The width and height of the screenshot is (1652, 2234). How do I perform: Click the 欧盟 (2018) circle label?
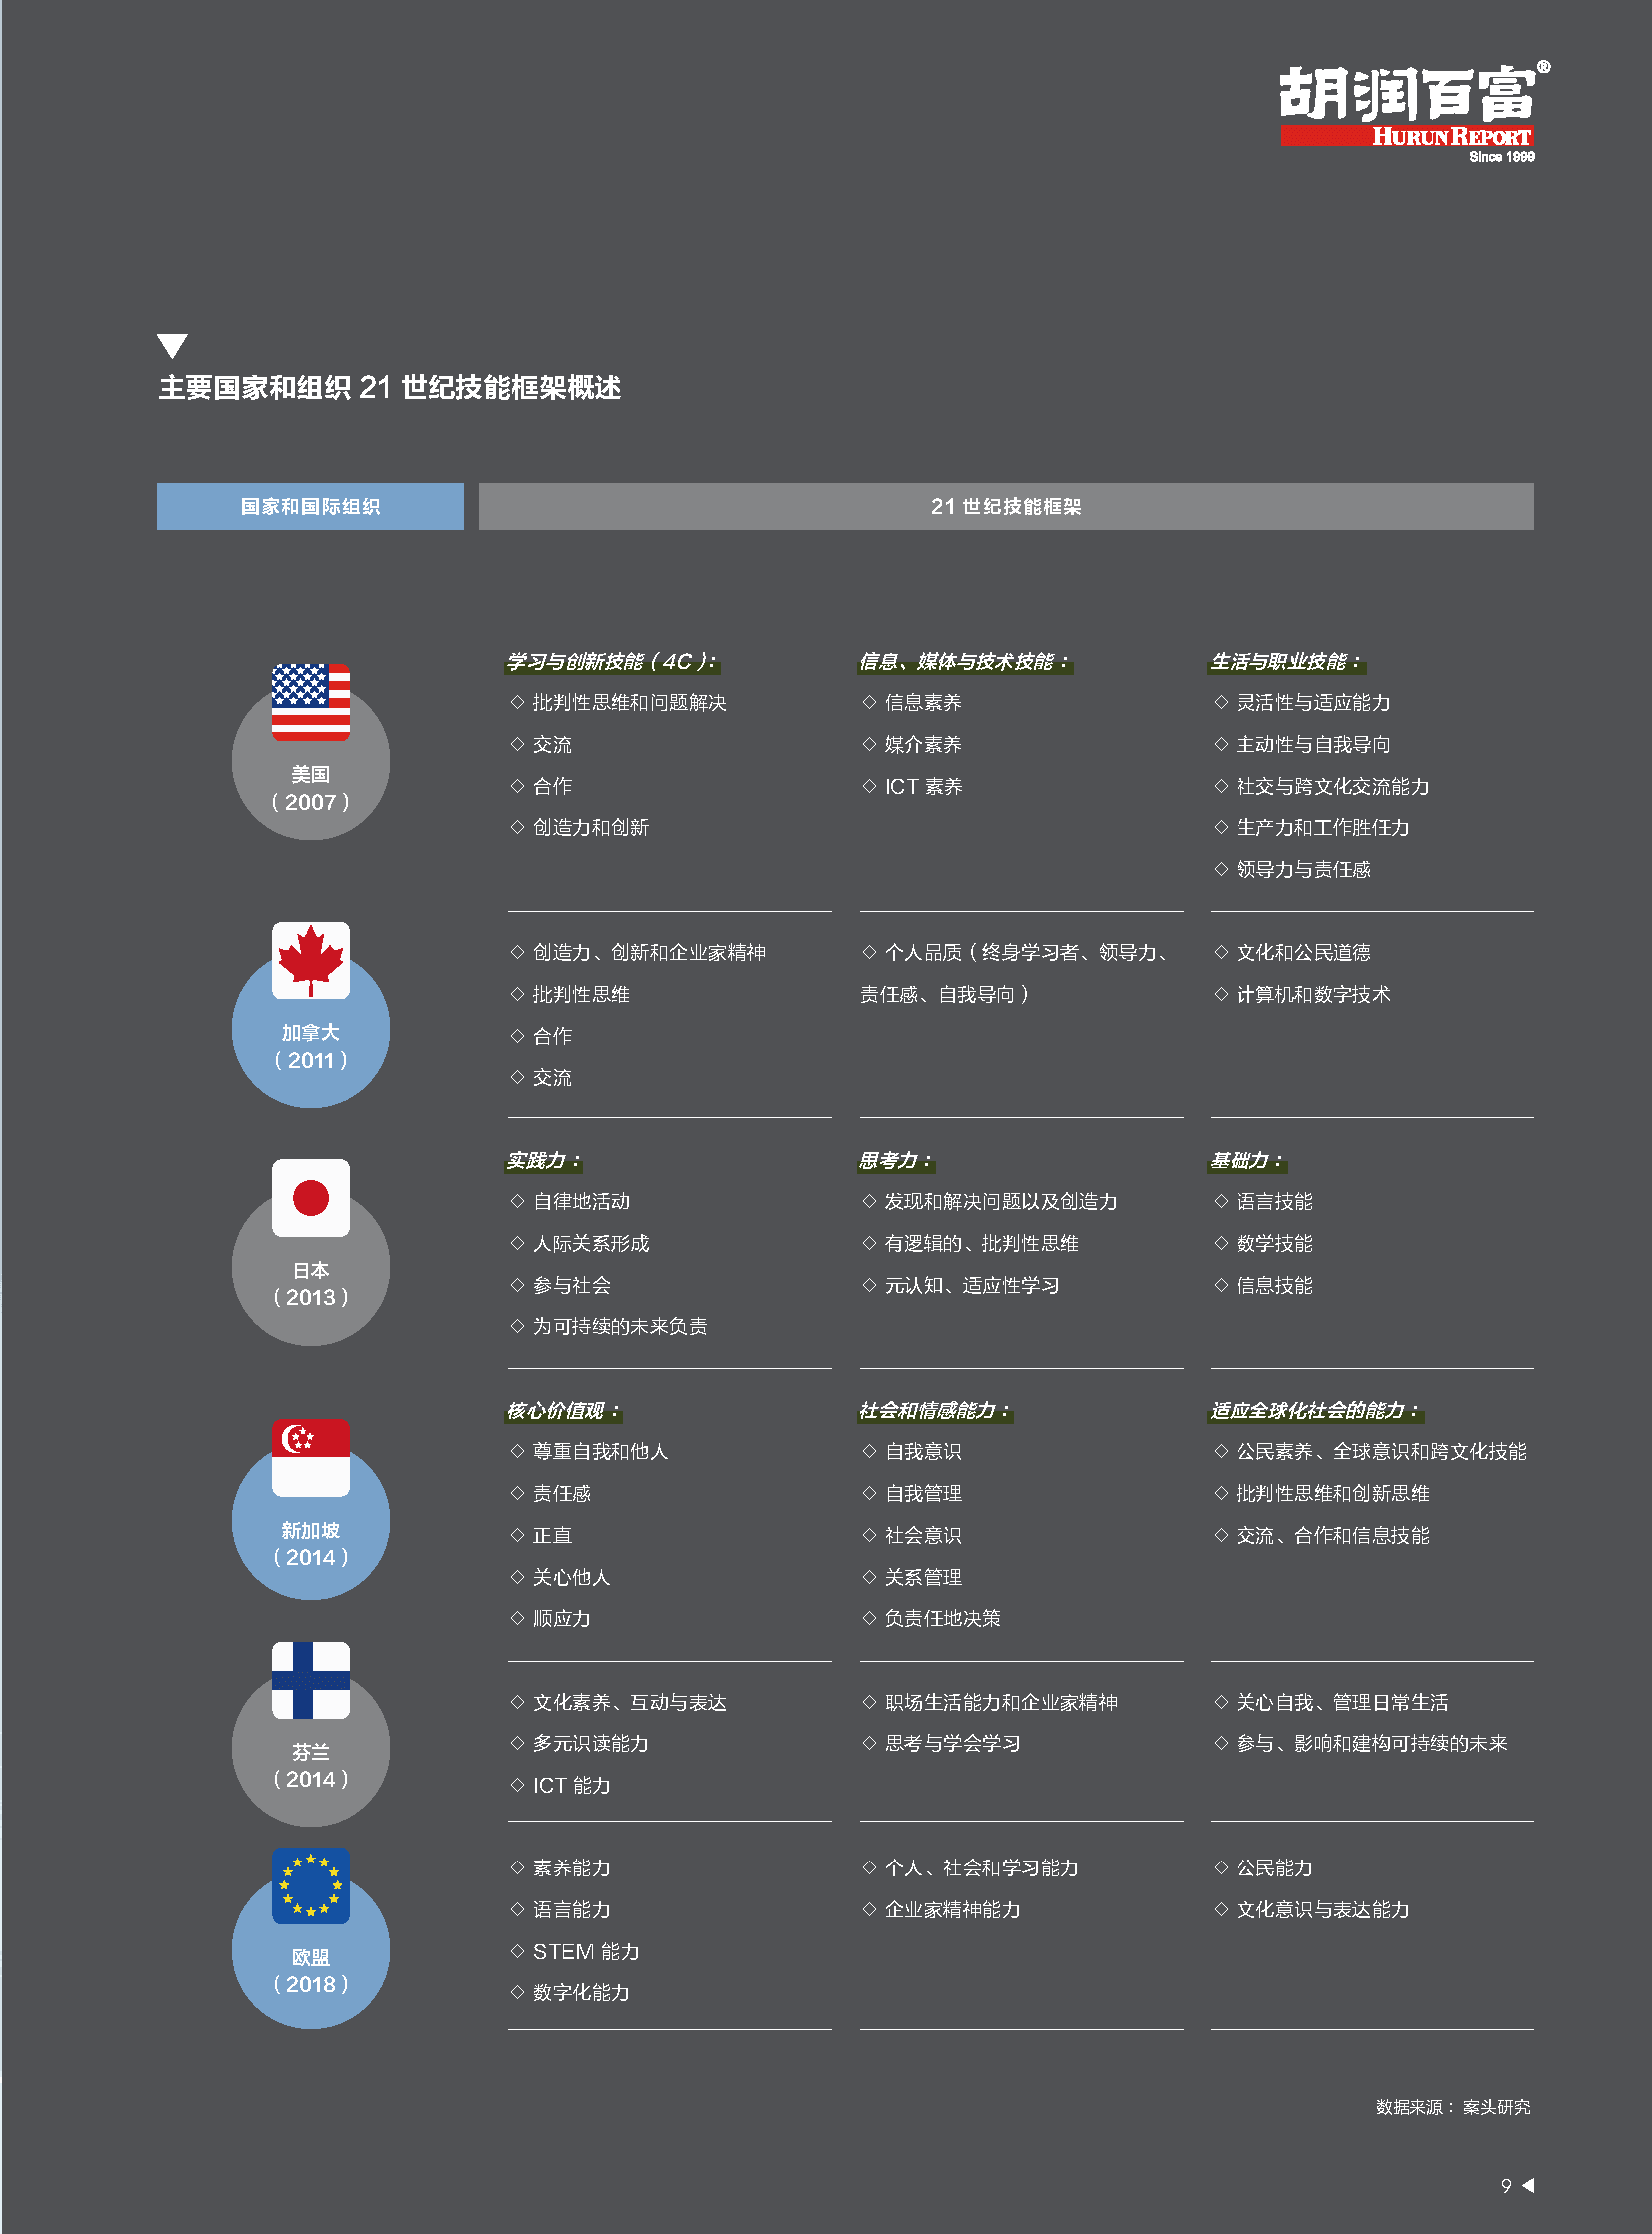310,1971
